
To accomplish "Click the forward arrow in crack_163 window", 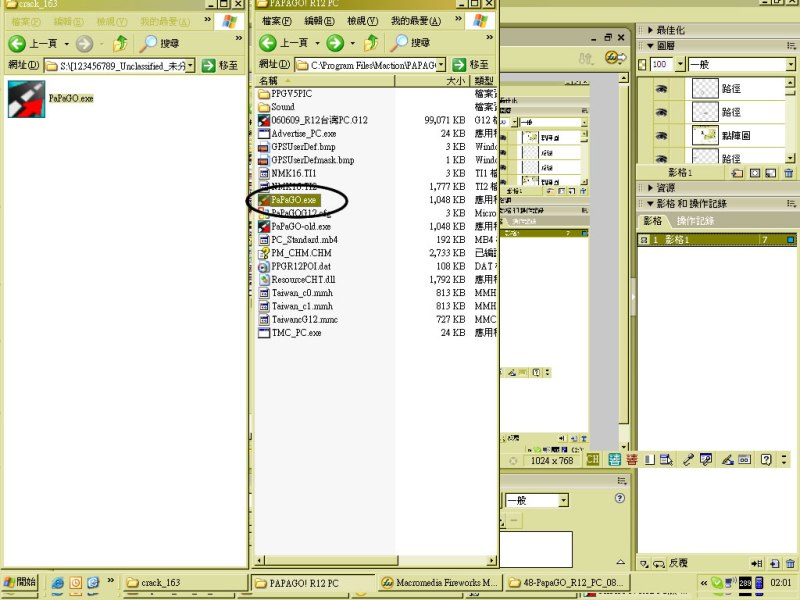I will pyautogui.click(x=84, y=43).
